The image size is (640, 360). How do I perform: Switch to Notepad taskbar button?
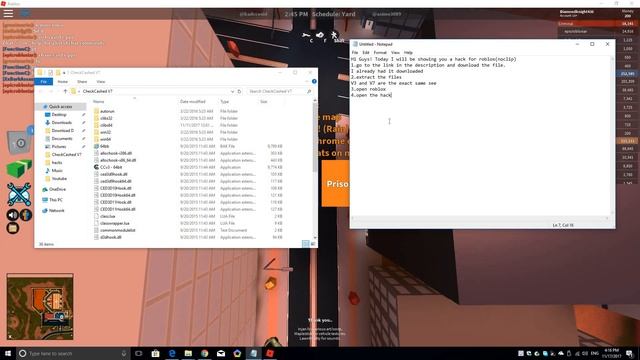click(x=253, y=353)
